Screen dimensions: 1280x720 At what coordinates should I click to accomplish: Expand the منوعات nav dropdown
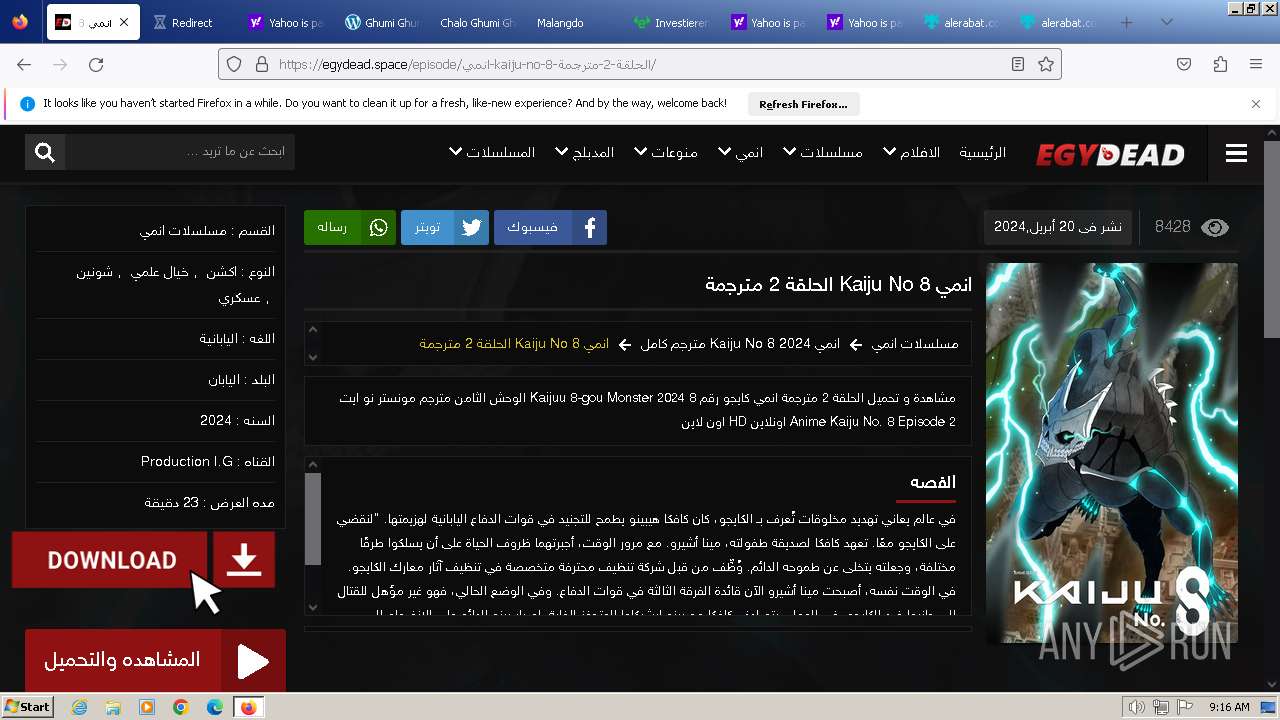click(x=665, y=152)
